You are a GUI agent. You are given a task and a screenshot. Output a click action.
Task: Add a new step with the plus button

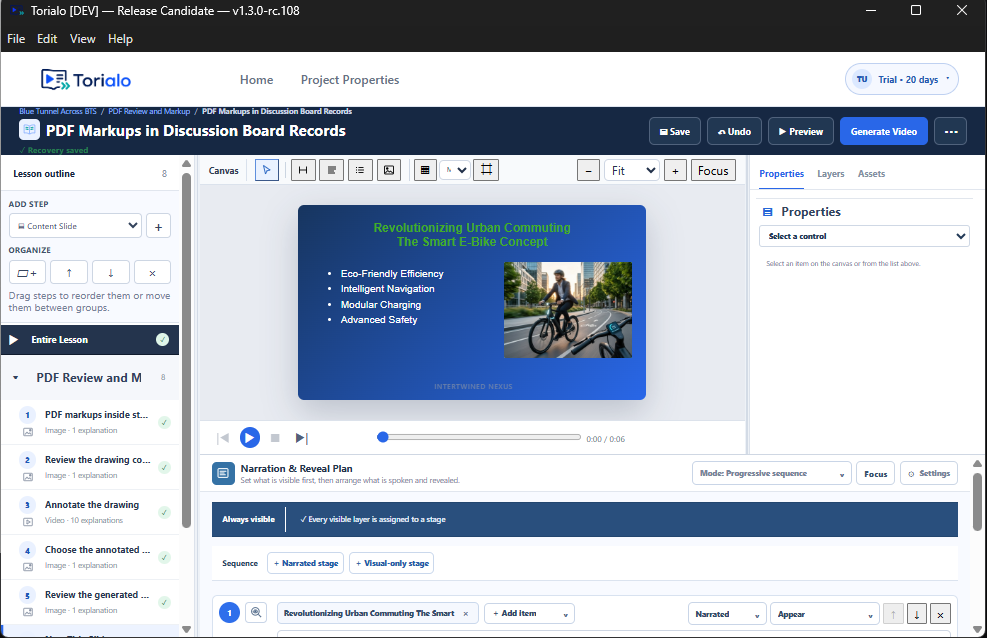[159, 227]
